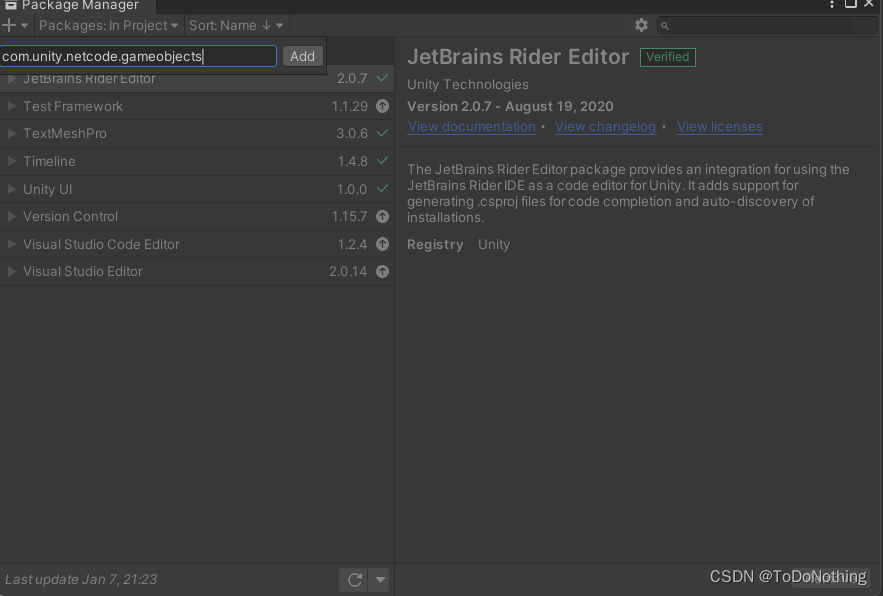Select the Visual Studio Editor package
The height and width of the screenshot is (596, 883).
tap(197, 272)
